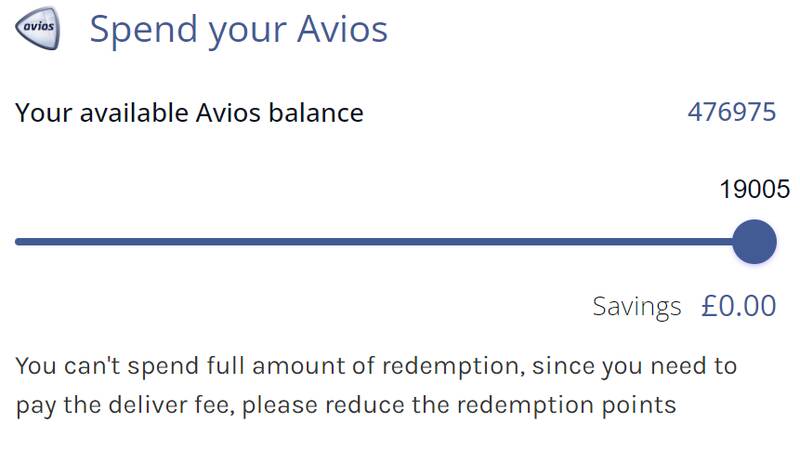Click the 476975 Avios balance value
This screenshot has width=800, height=450.
(732, 112)
